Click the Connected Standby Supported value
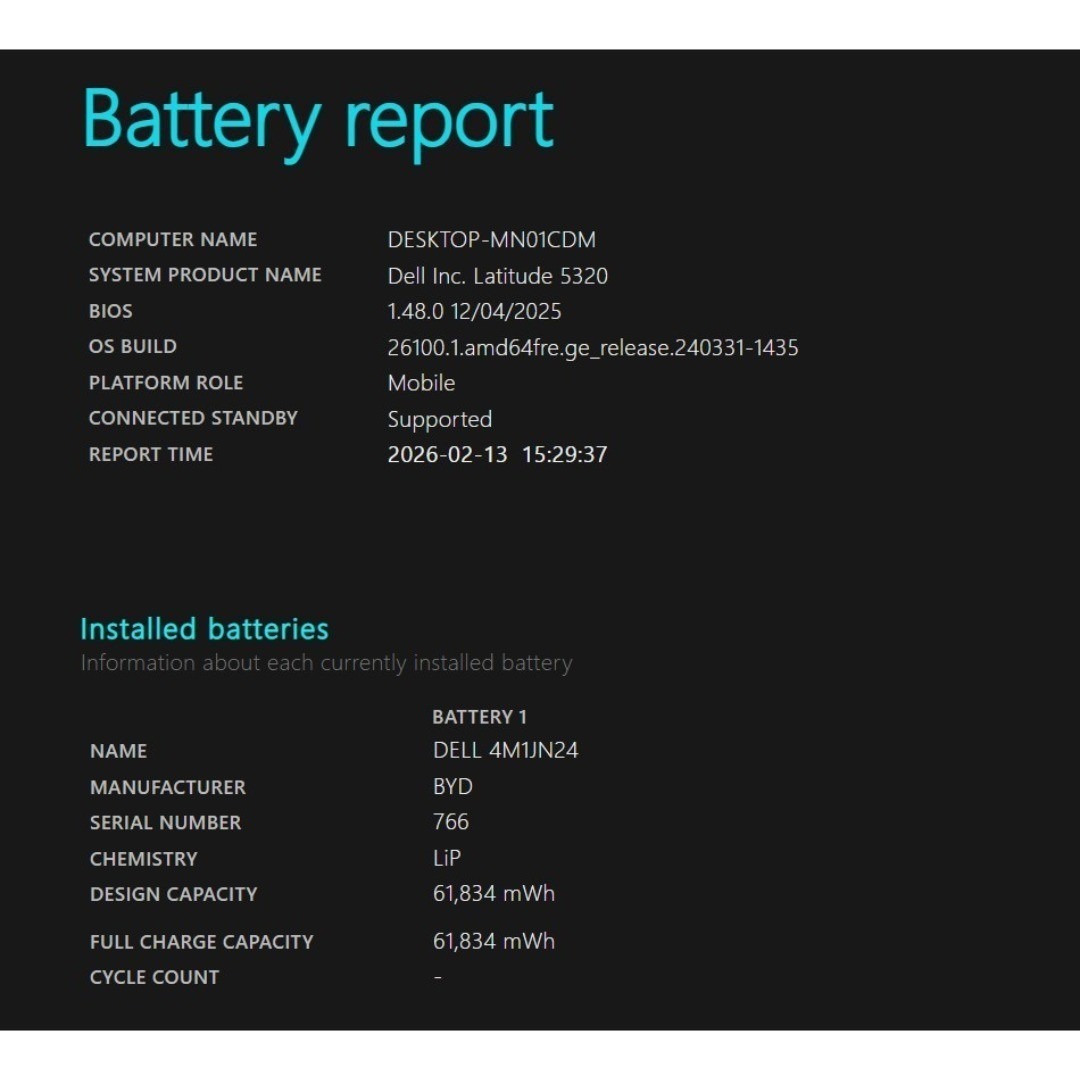This screenshot has height=1080, width=1080. tap(439, 419)
